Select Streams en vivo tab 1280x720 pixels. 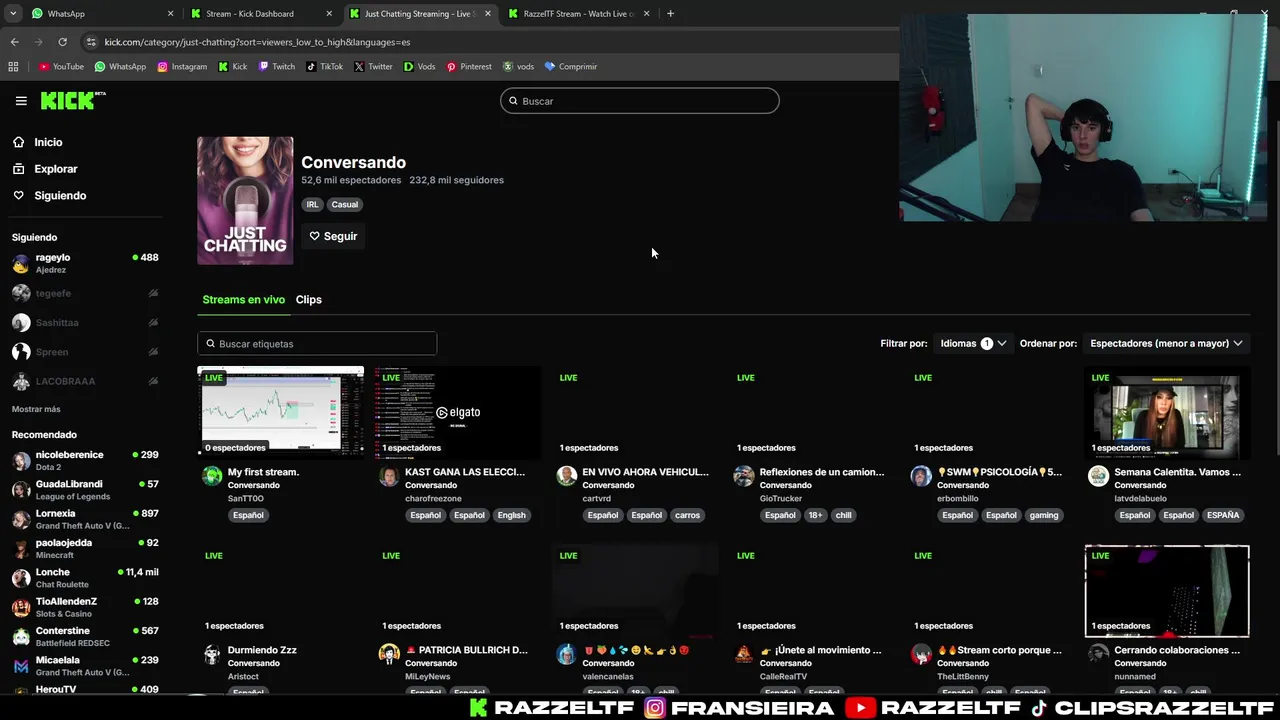(243, 299)
